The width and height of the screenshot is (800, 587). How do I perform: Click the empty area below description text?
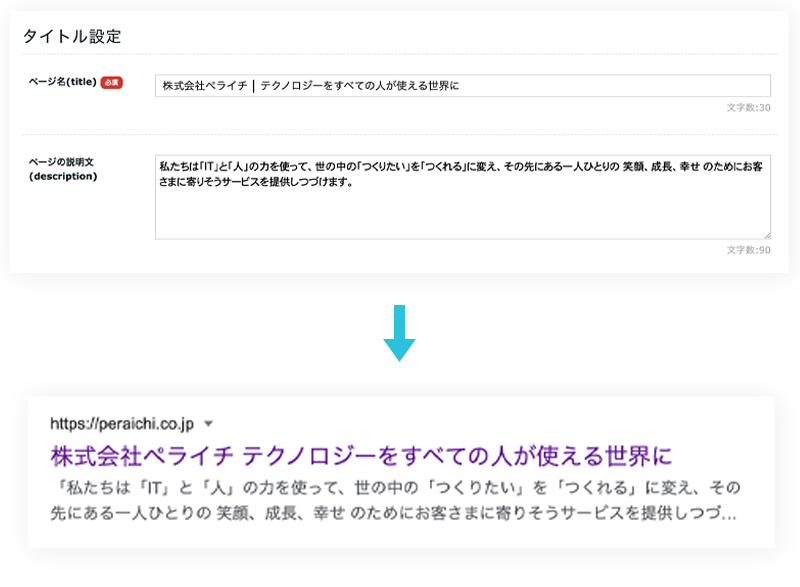[462, 215]
